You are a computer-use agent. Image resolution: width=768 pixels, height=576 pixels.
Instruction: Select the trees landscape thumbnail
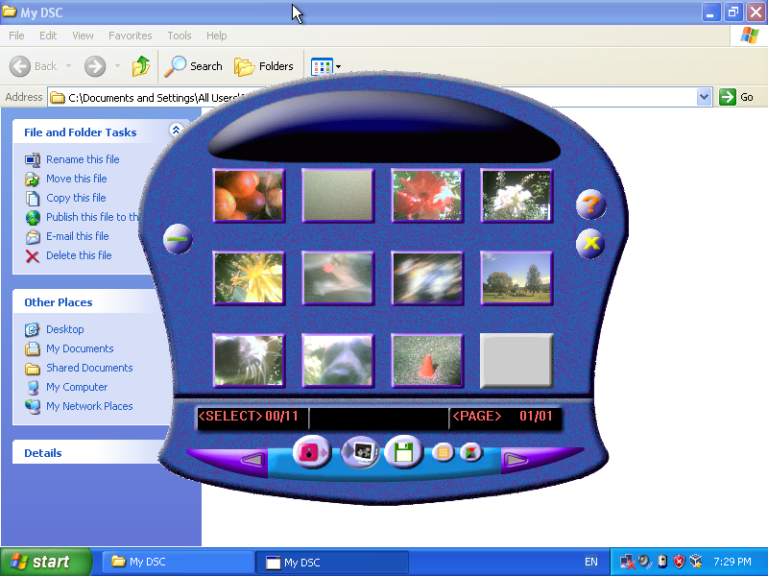tap(516, 278)
